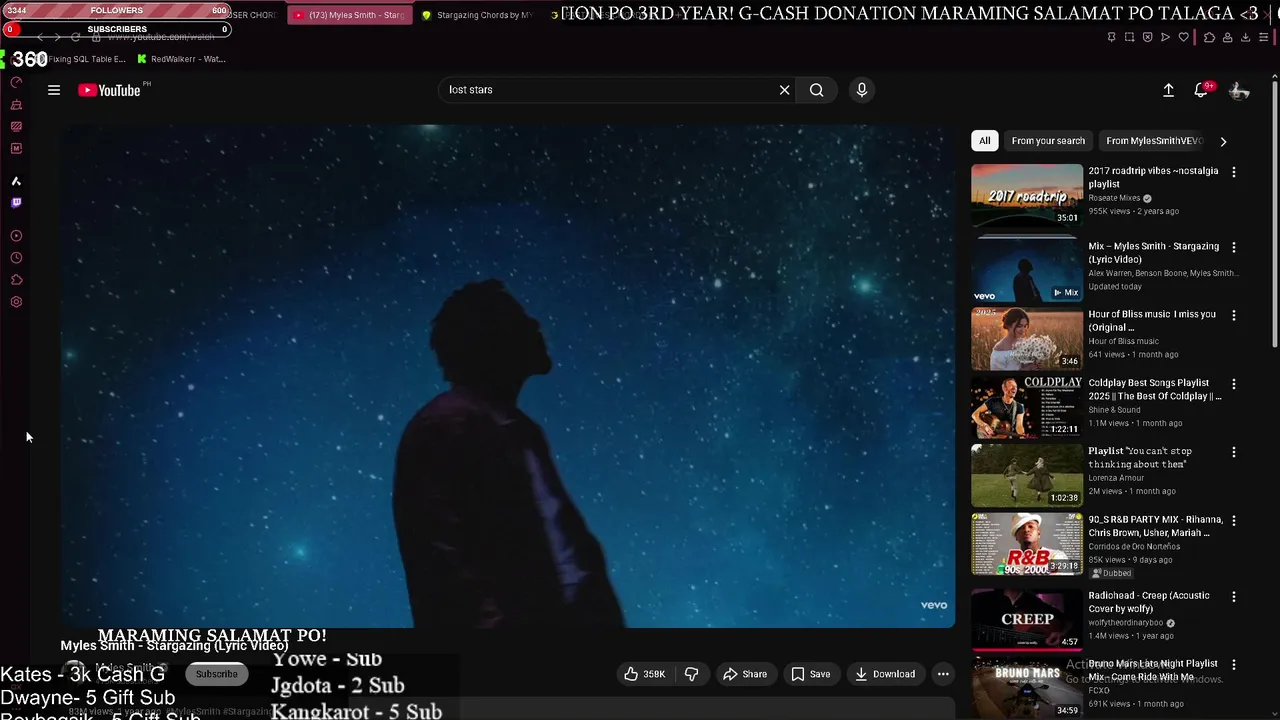
Task: Switch to Myles Smith - Stargazing browser tab
Action: tap(350, 15)
